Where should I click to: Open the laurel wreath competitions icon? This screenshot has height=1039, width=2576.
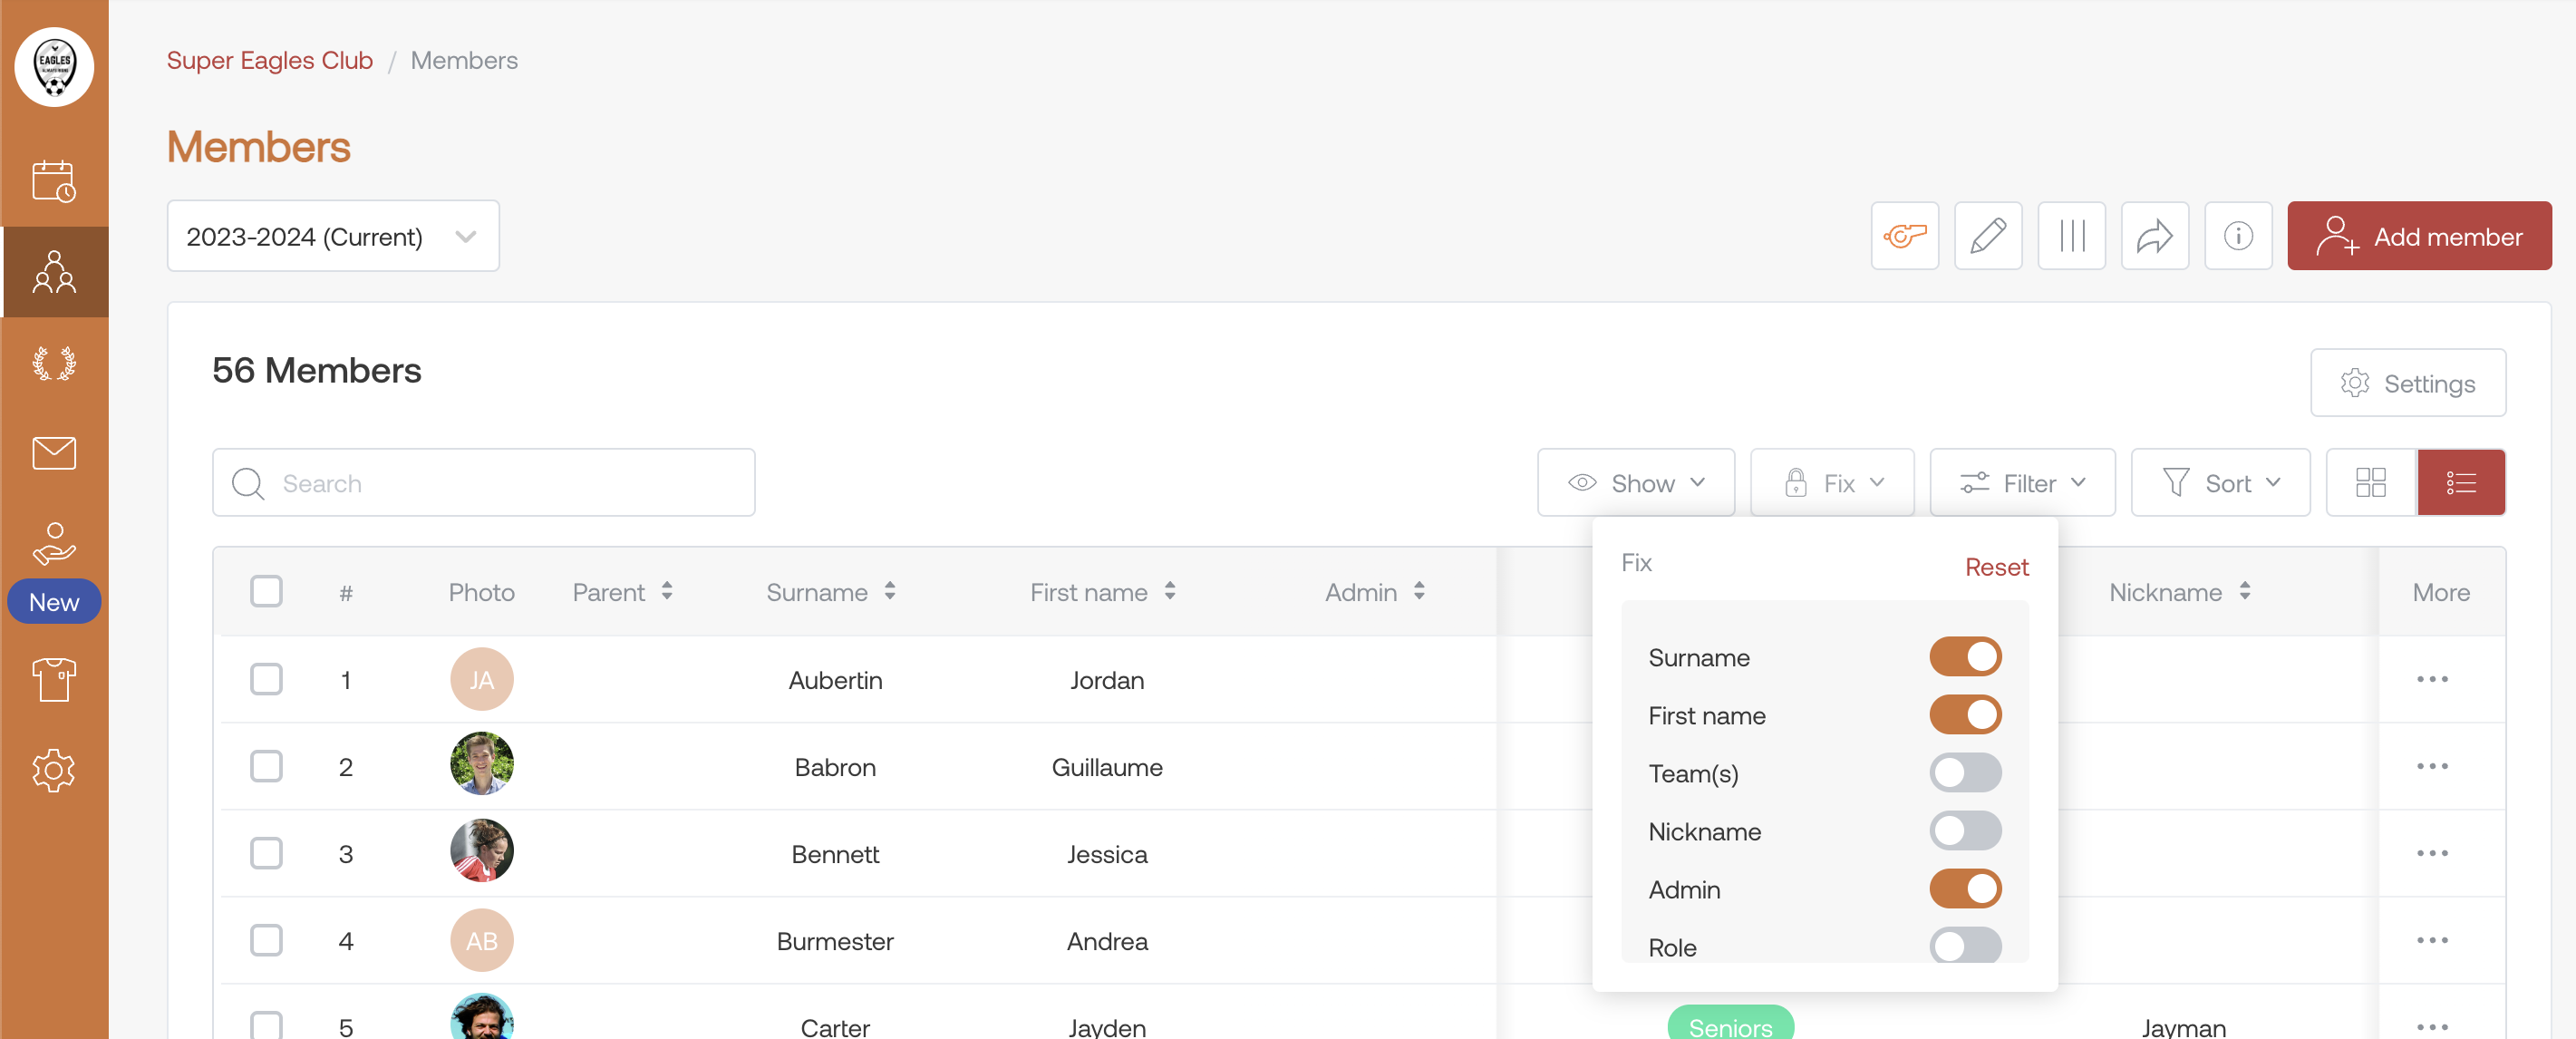54,362
